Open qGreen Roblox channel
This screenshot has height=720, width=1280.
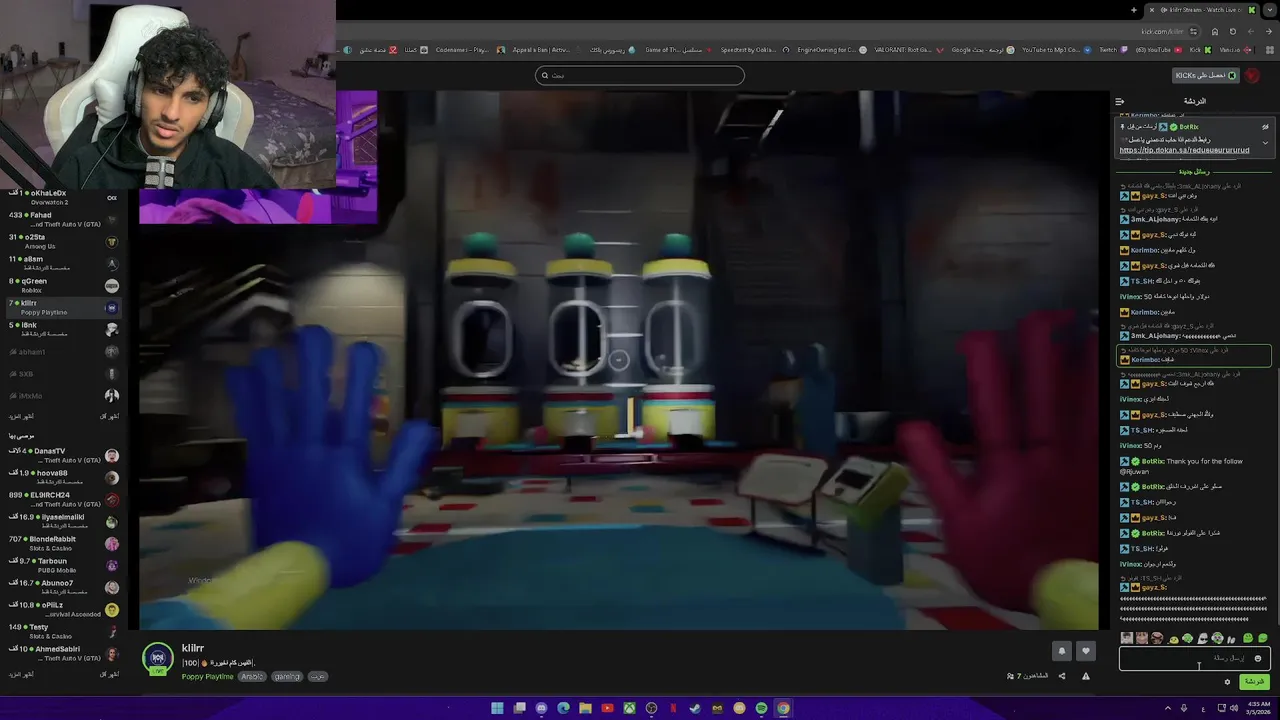[62, 285]
